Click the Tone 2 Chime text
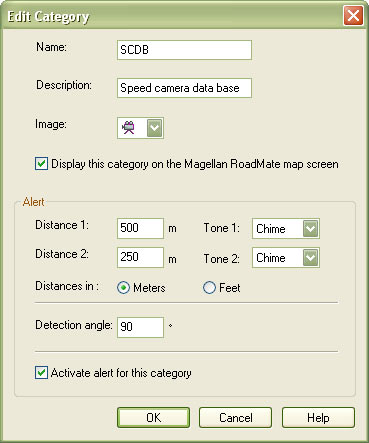The height and width of the screenshot is (443, 369). click(271, 258)
